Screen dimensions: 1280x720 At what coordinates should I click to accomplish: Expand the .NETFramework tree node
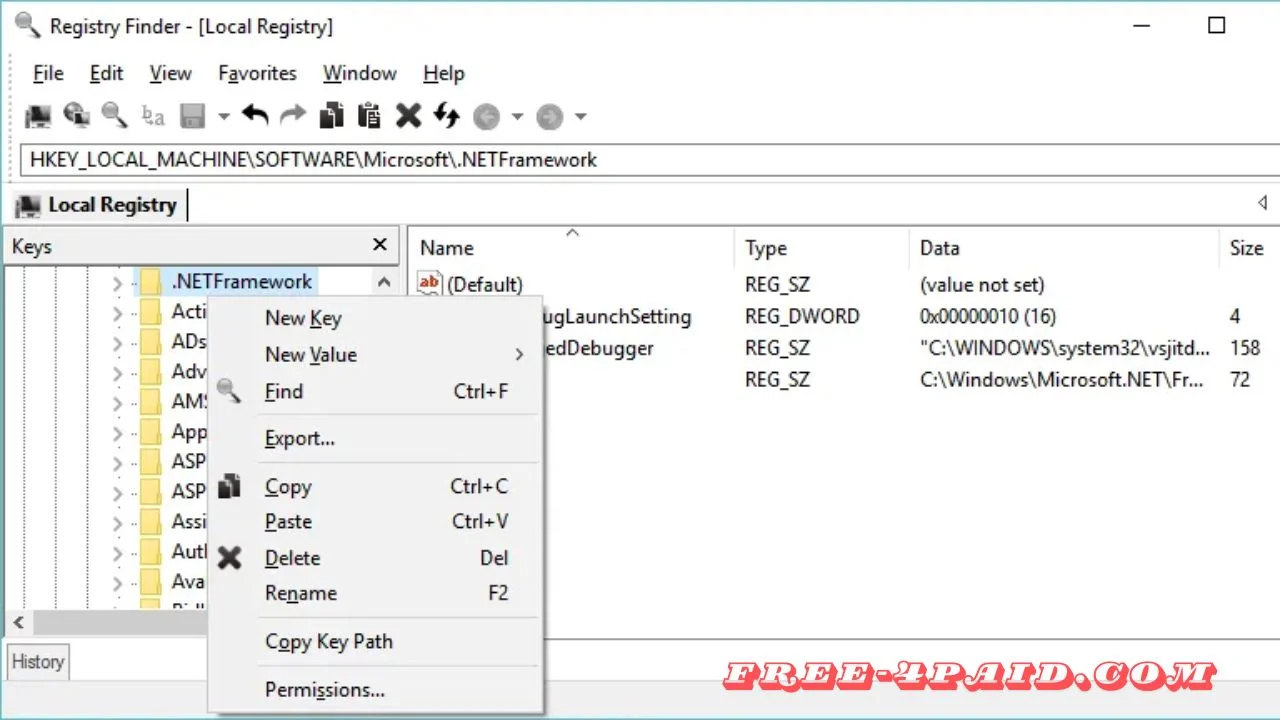click(118, 284)
